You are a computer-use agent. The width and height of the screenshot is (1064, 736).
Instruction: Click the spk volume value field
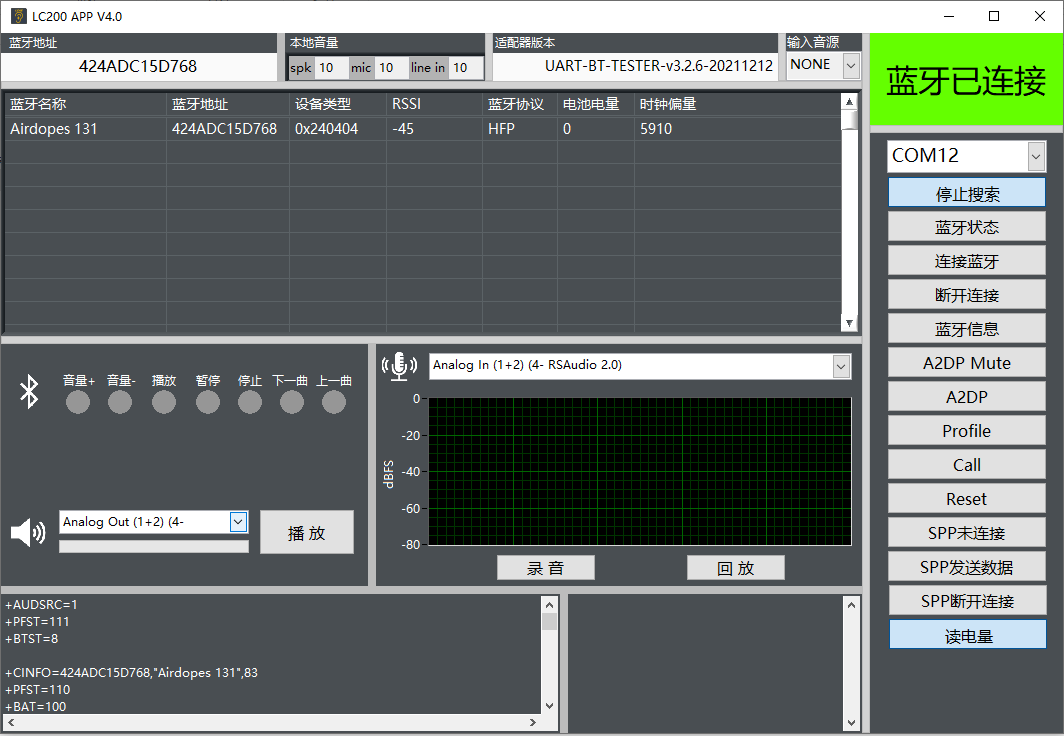(x=332, y=68)
